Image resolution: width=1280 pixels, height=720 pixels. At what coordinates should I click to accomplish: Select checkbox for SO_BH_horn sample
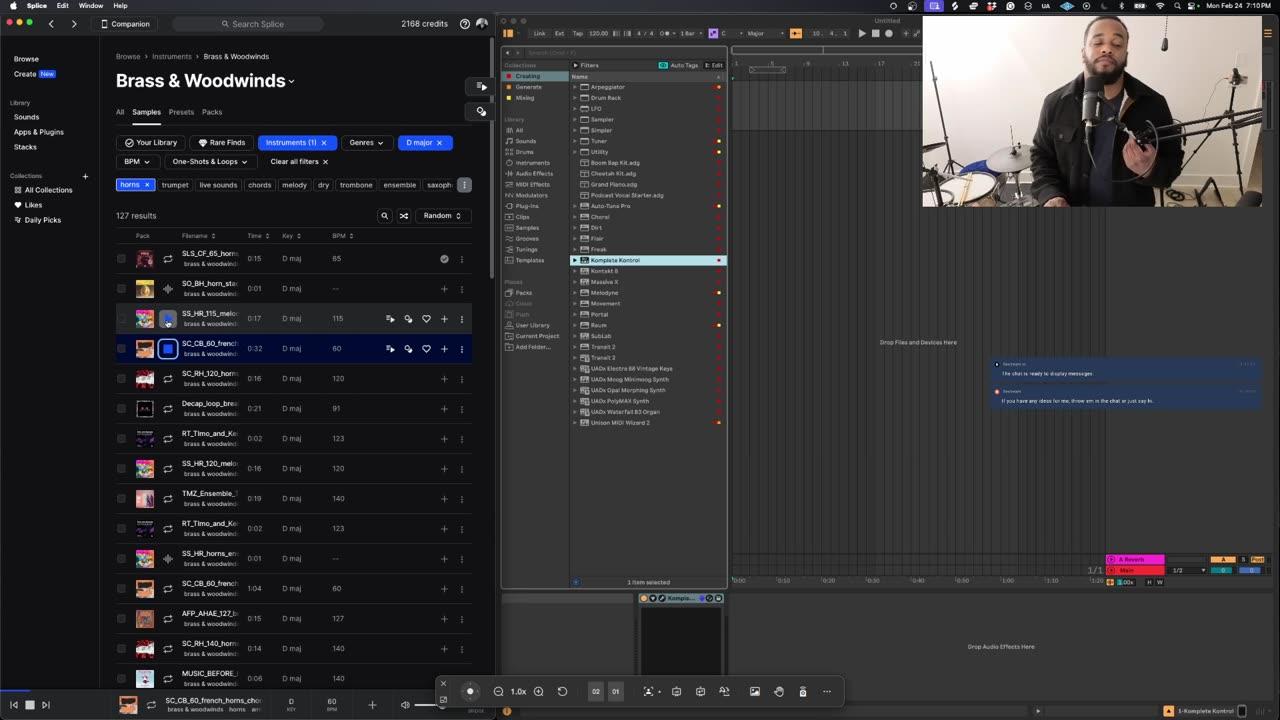pos(122,289)
